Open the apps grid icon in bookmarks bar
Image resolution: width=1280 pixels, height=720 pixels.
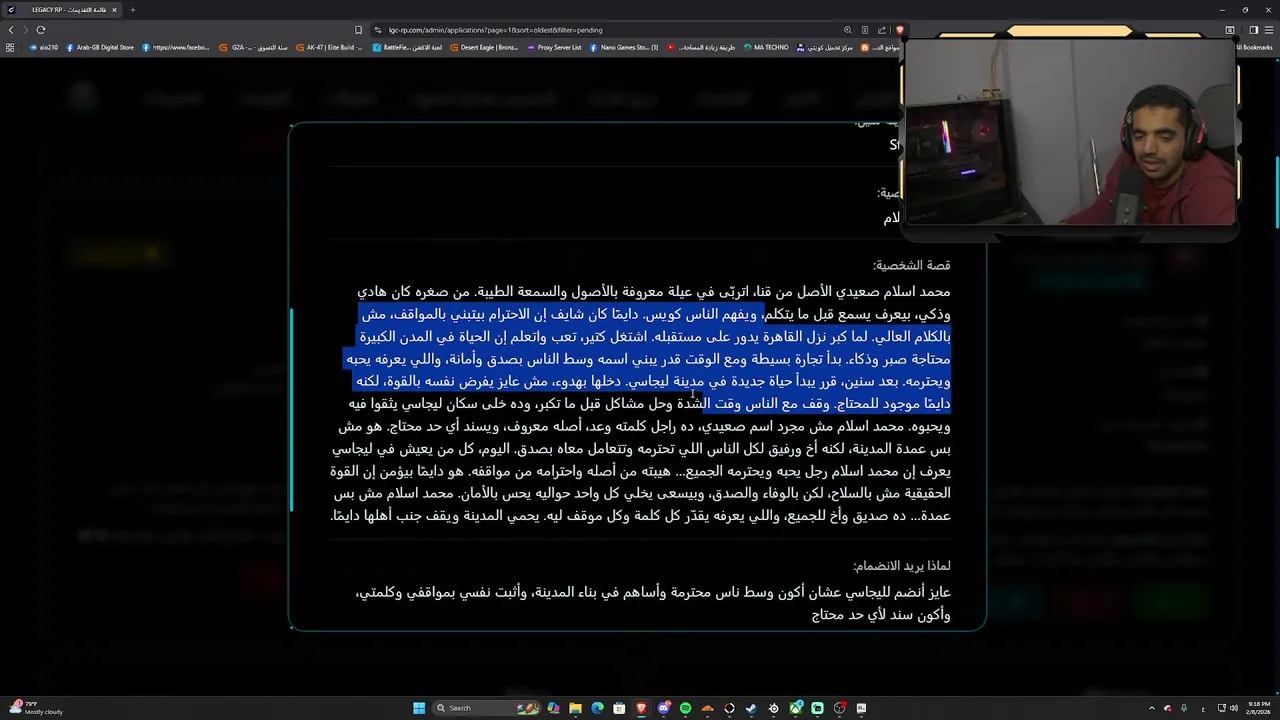tap(10, 47)
